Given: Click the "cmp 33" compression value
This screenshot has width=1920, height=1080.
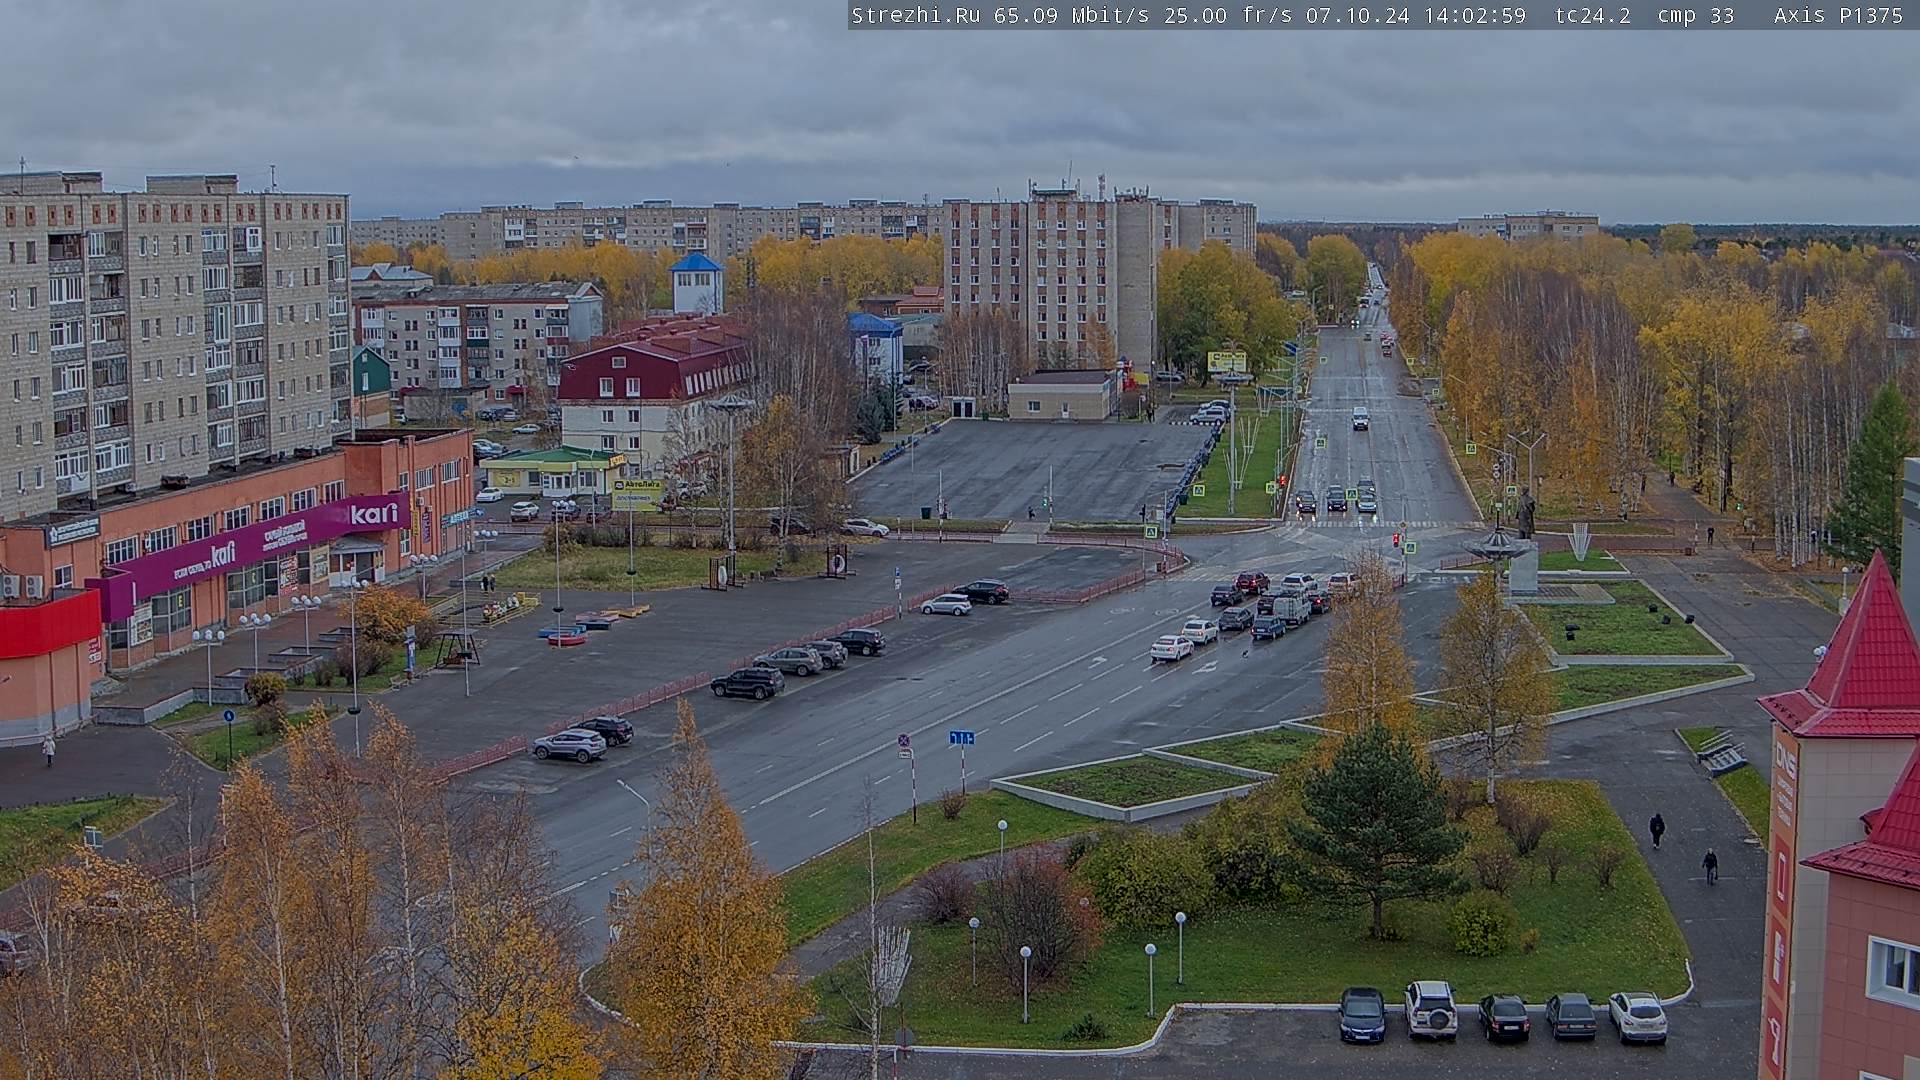Looking at the screenshot, I should pyautogui.click(x=1695, y=15).
